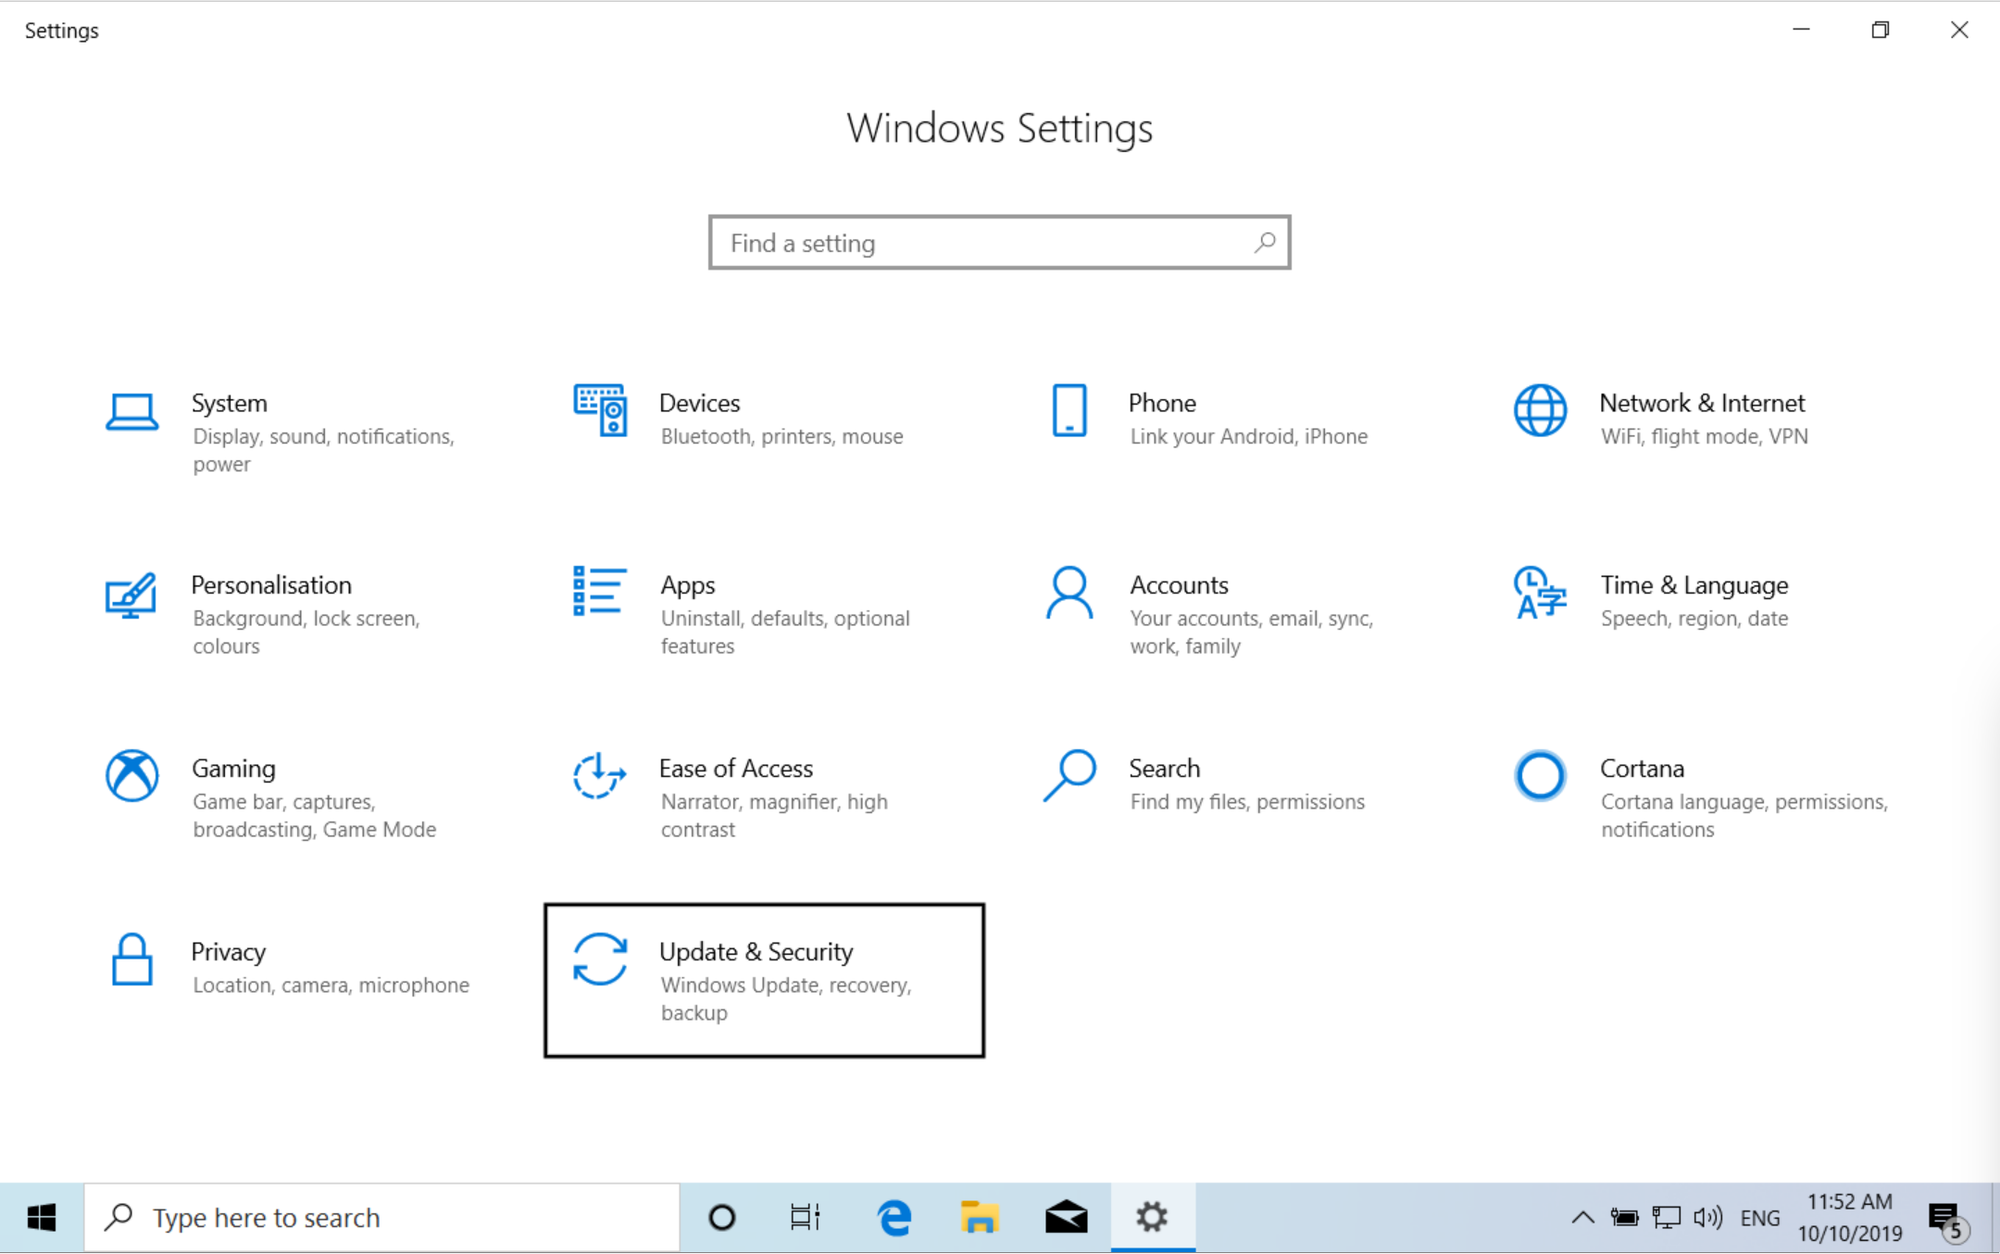Open Update & Security refresh arrows icon
The image size is (2000, 1254).
tap(600, 959)
